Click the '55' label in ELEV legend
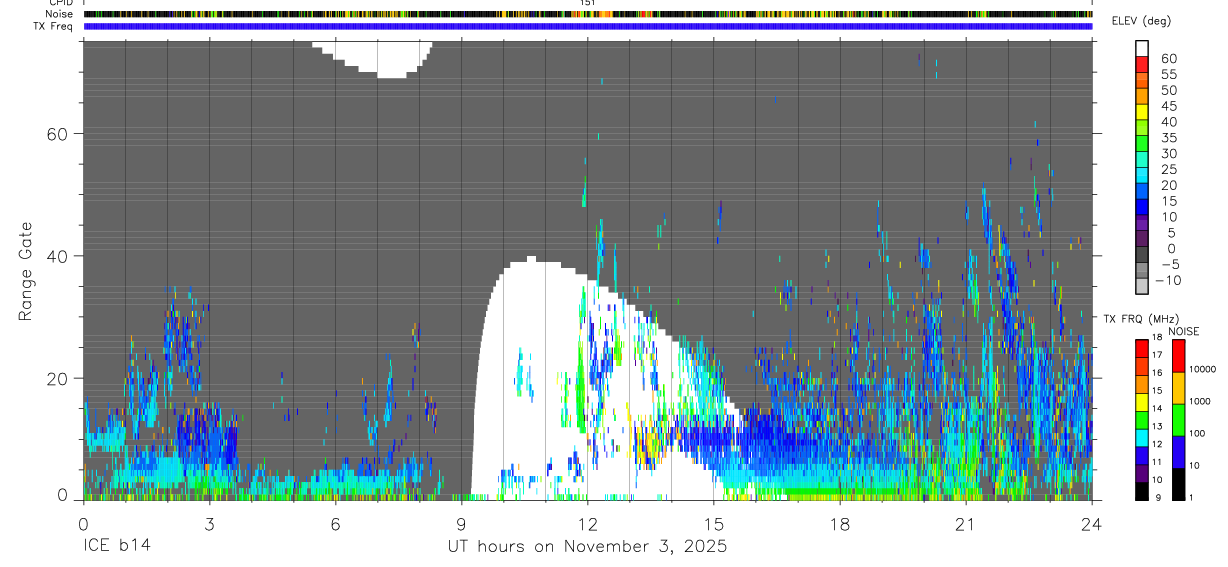 (x=1169, y=74)
